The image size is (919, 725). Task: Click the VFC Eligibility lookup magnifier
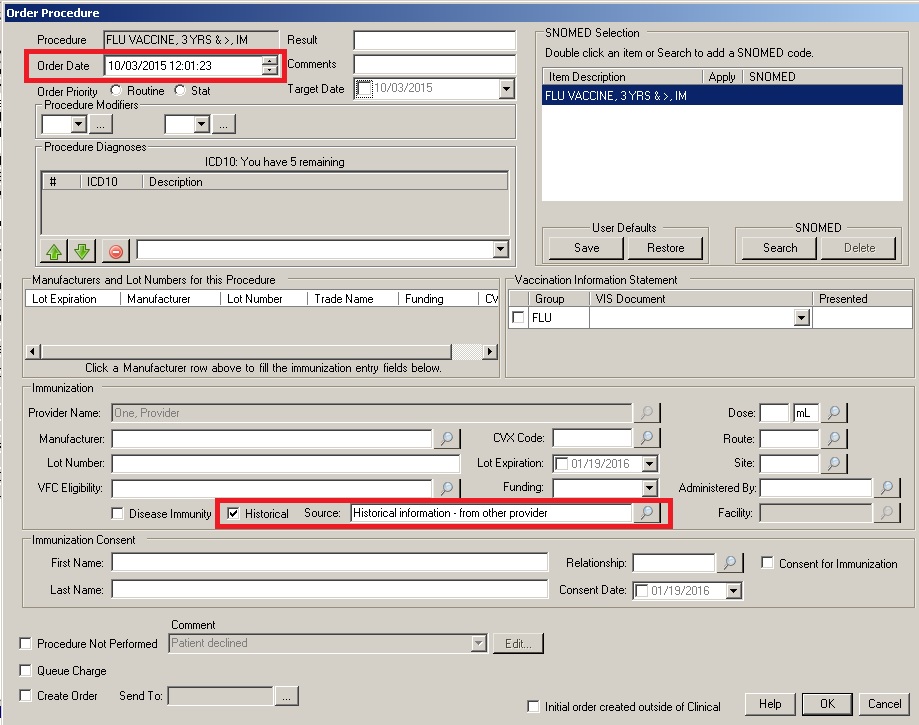pyautogui.click(x=447, y=488)
